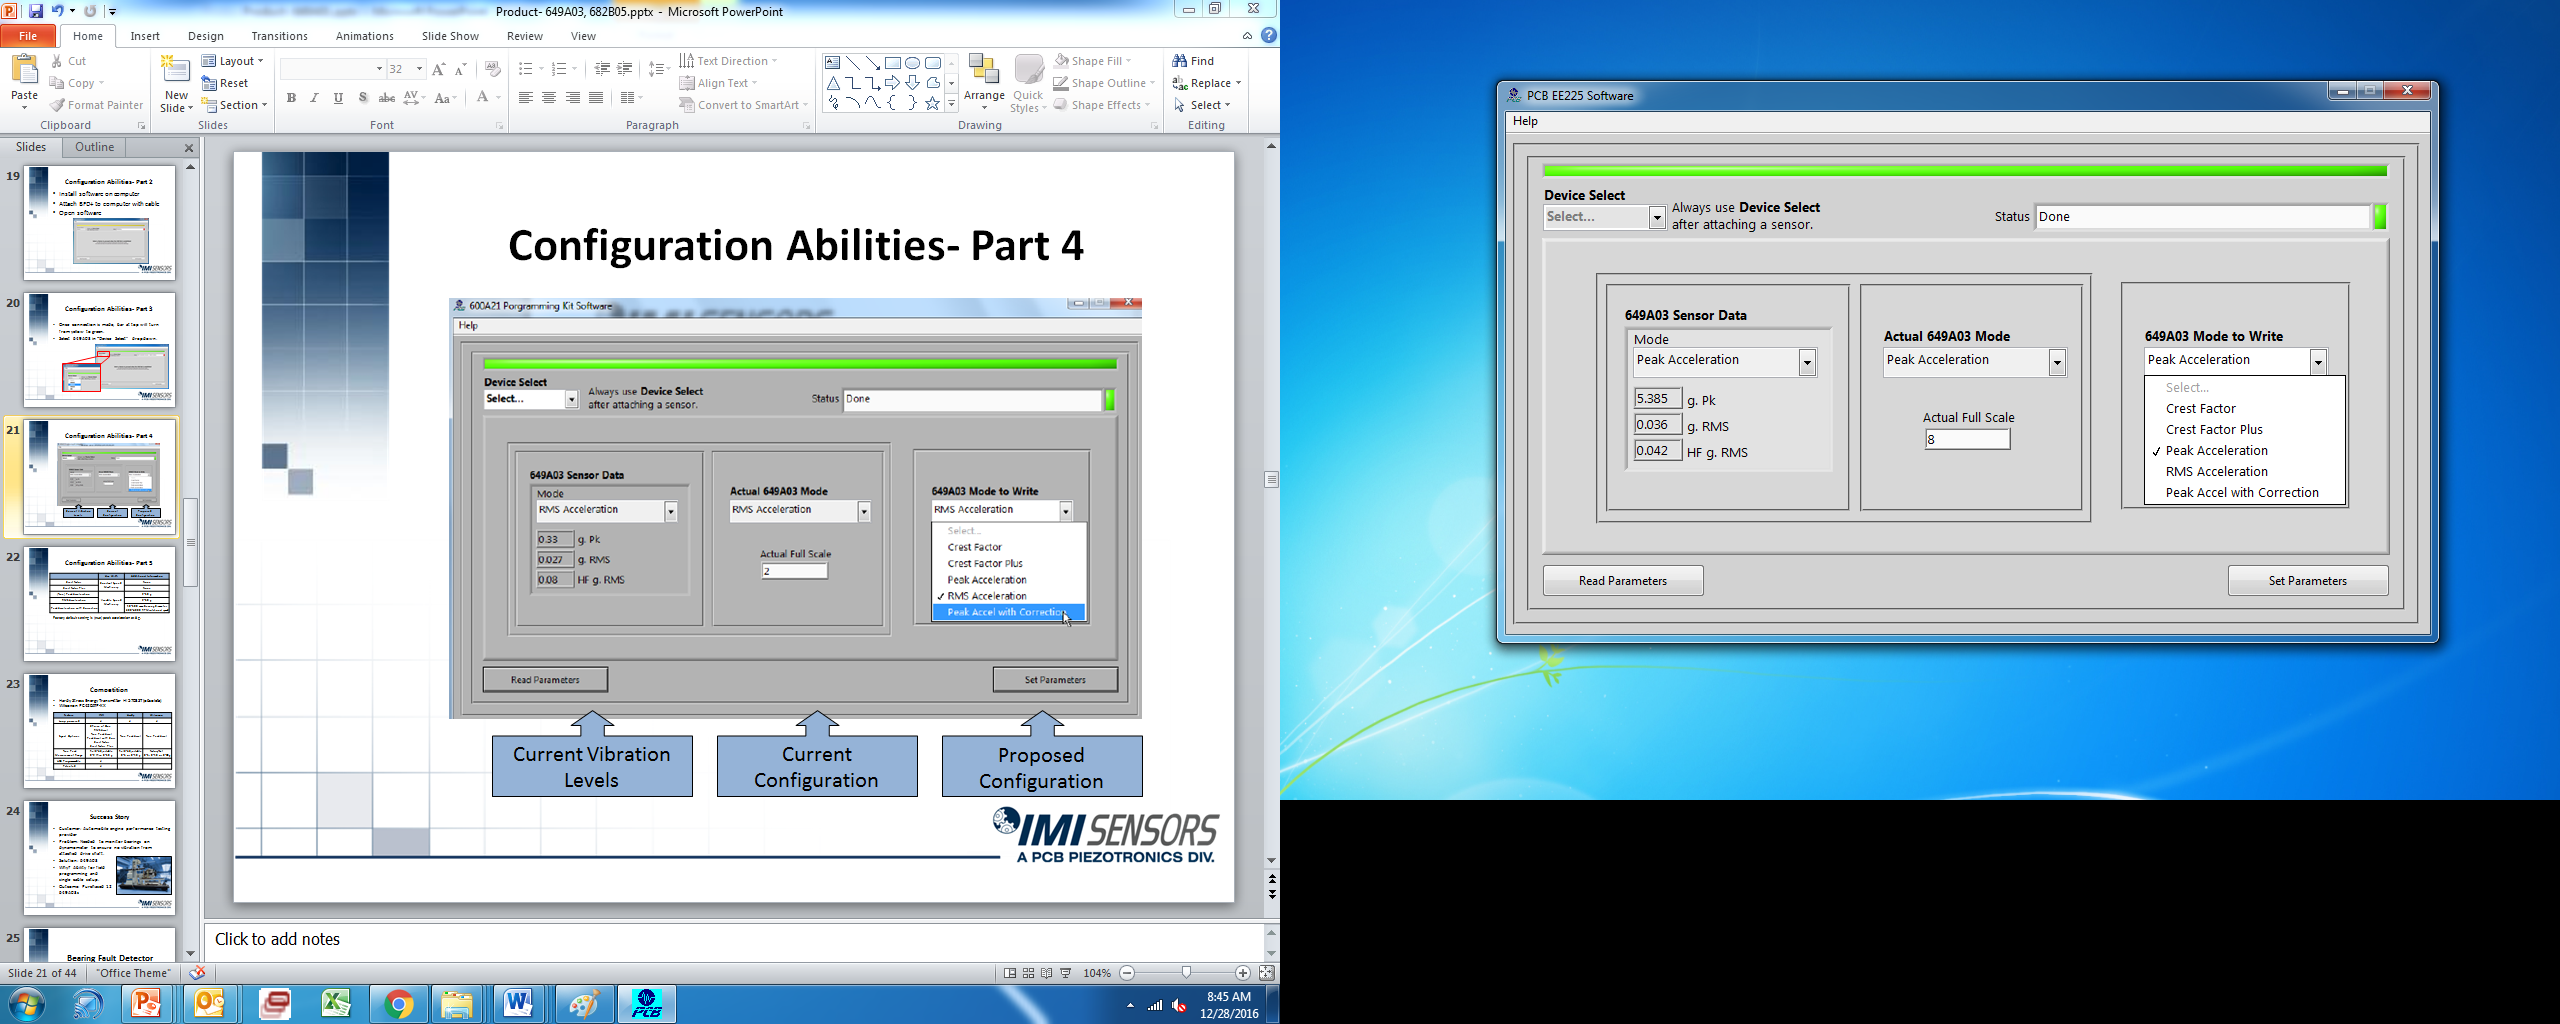Toggle Text Shadow in Font group

coord(363,98)
